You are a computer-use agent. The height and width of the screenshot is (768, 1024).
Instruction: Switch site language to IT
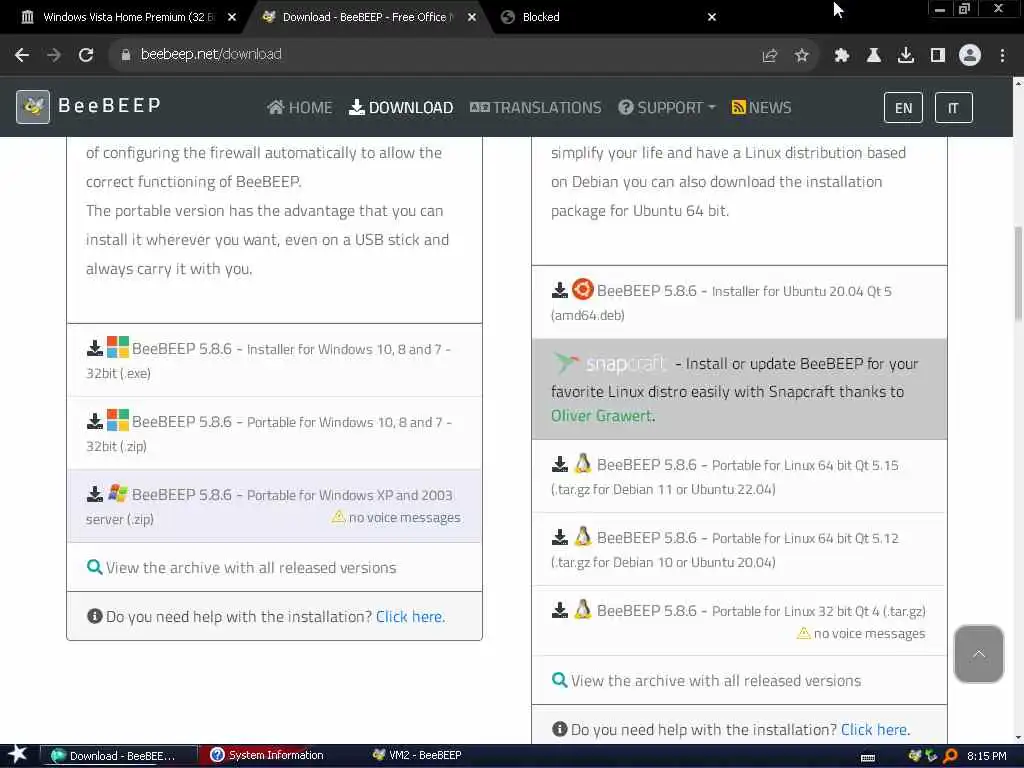[953, 108]
